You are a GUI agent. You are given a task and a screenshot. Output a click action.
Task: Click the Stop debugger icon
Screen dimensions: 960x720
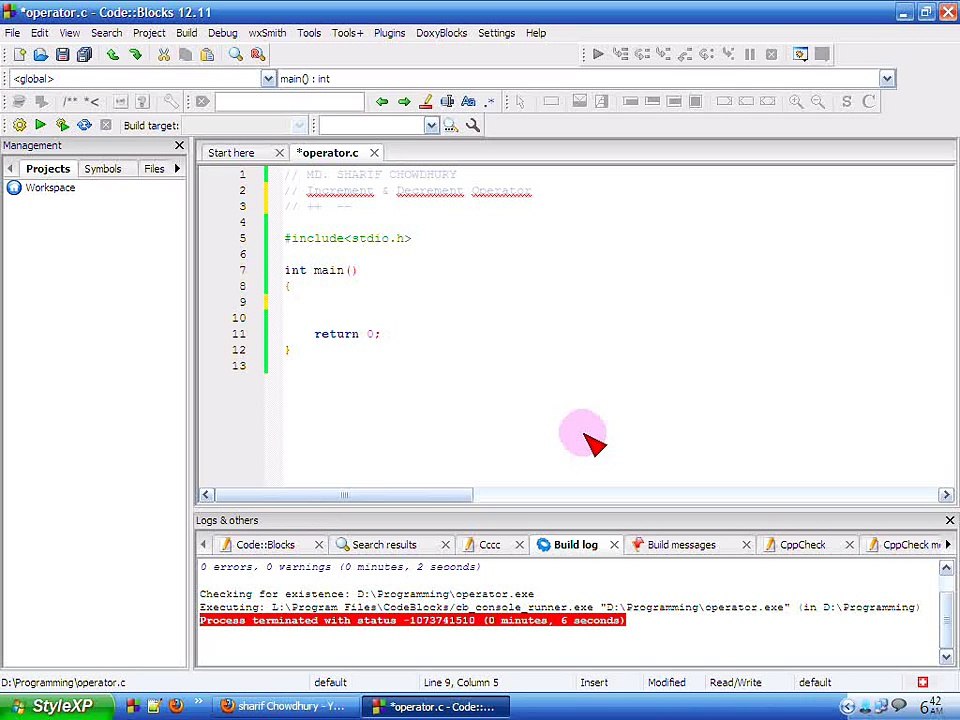pos(771,54)
